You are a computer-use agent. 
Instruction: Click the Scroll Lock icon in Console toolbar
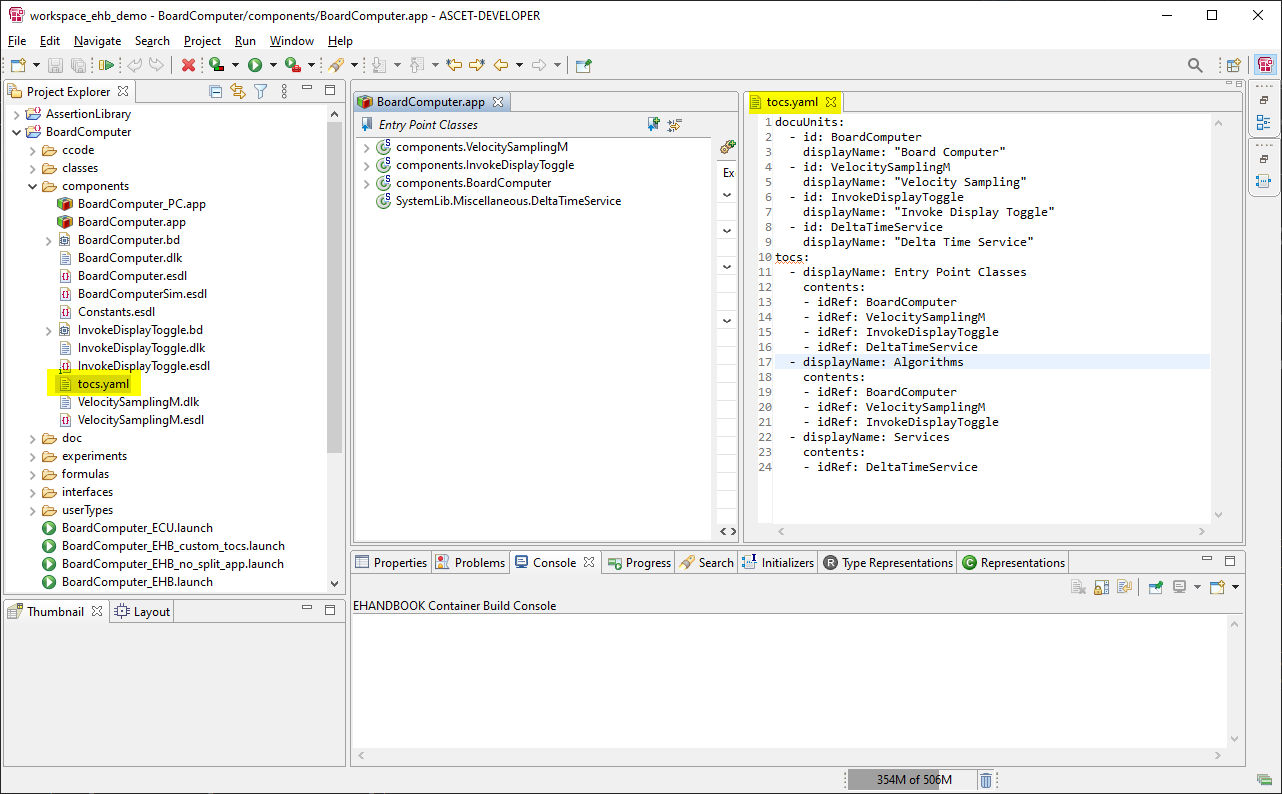(x=1101, y=587)
